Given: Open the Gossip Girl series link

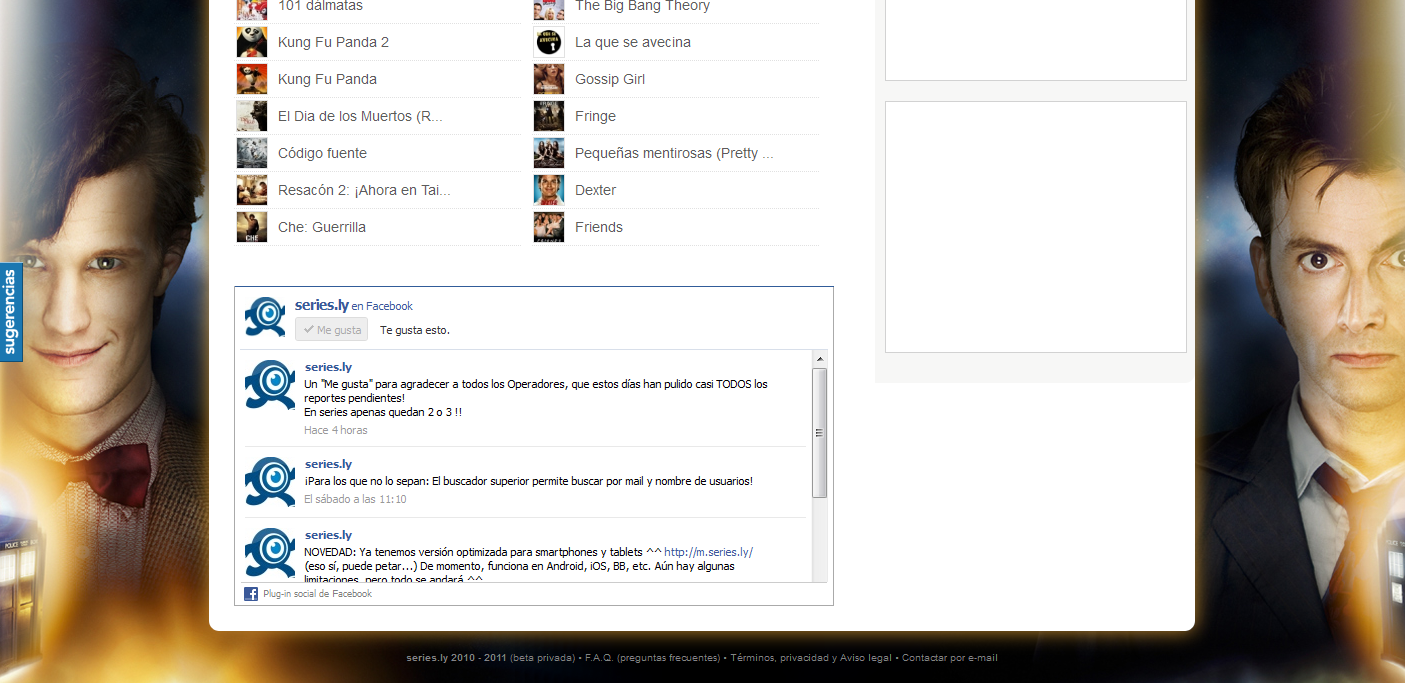Looking at the screenshot, I should point(610,79).
